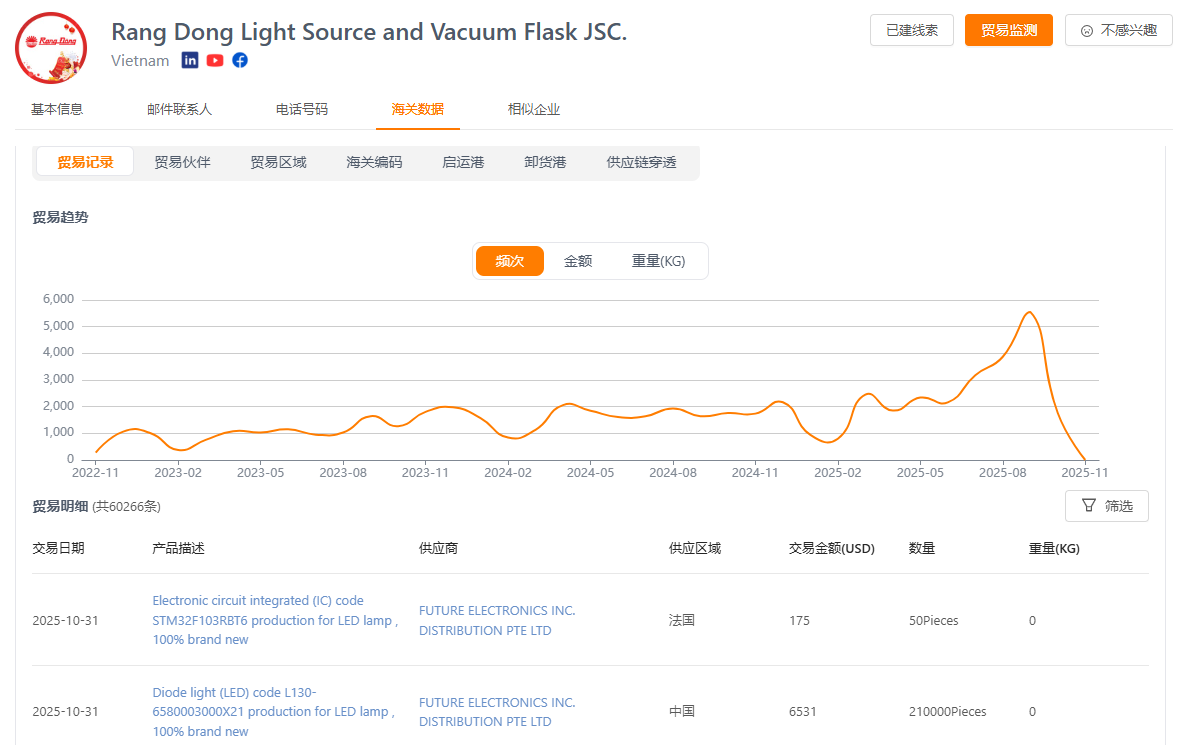Click the company name heading
1177x745 pixels.
369,32
